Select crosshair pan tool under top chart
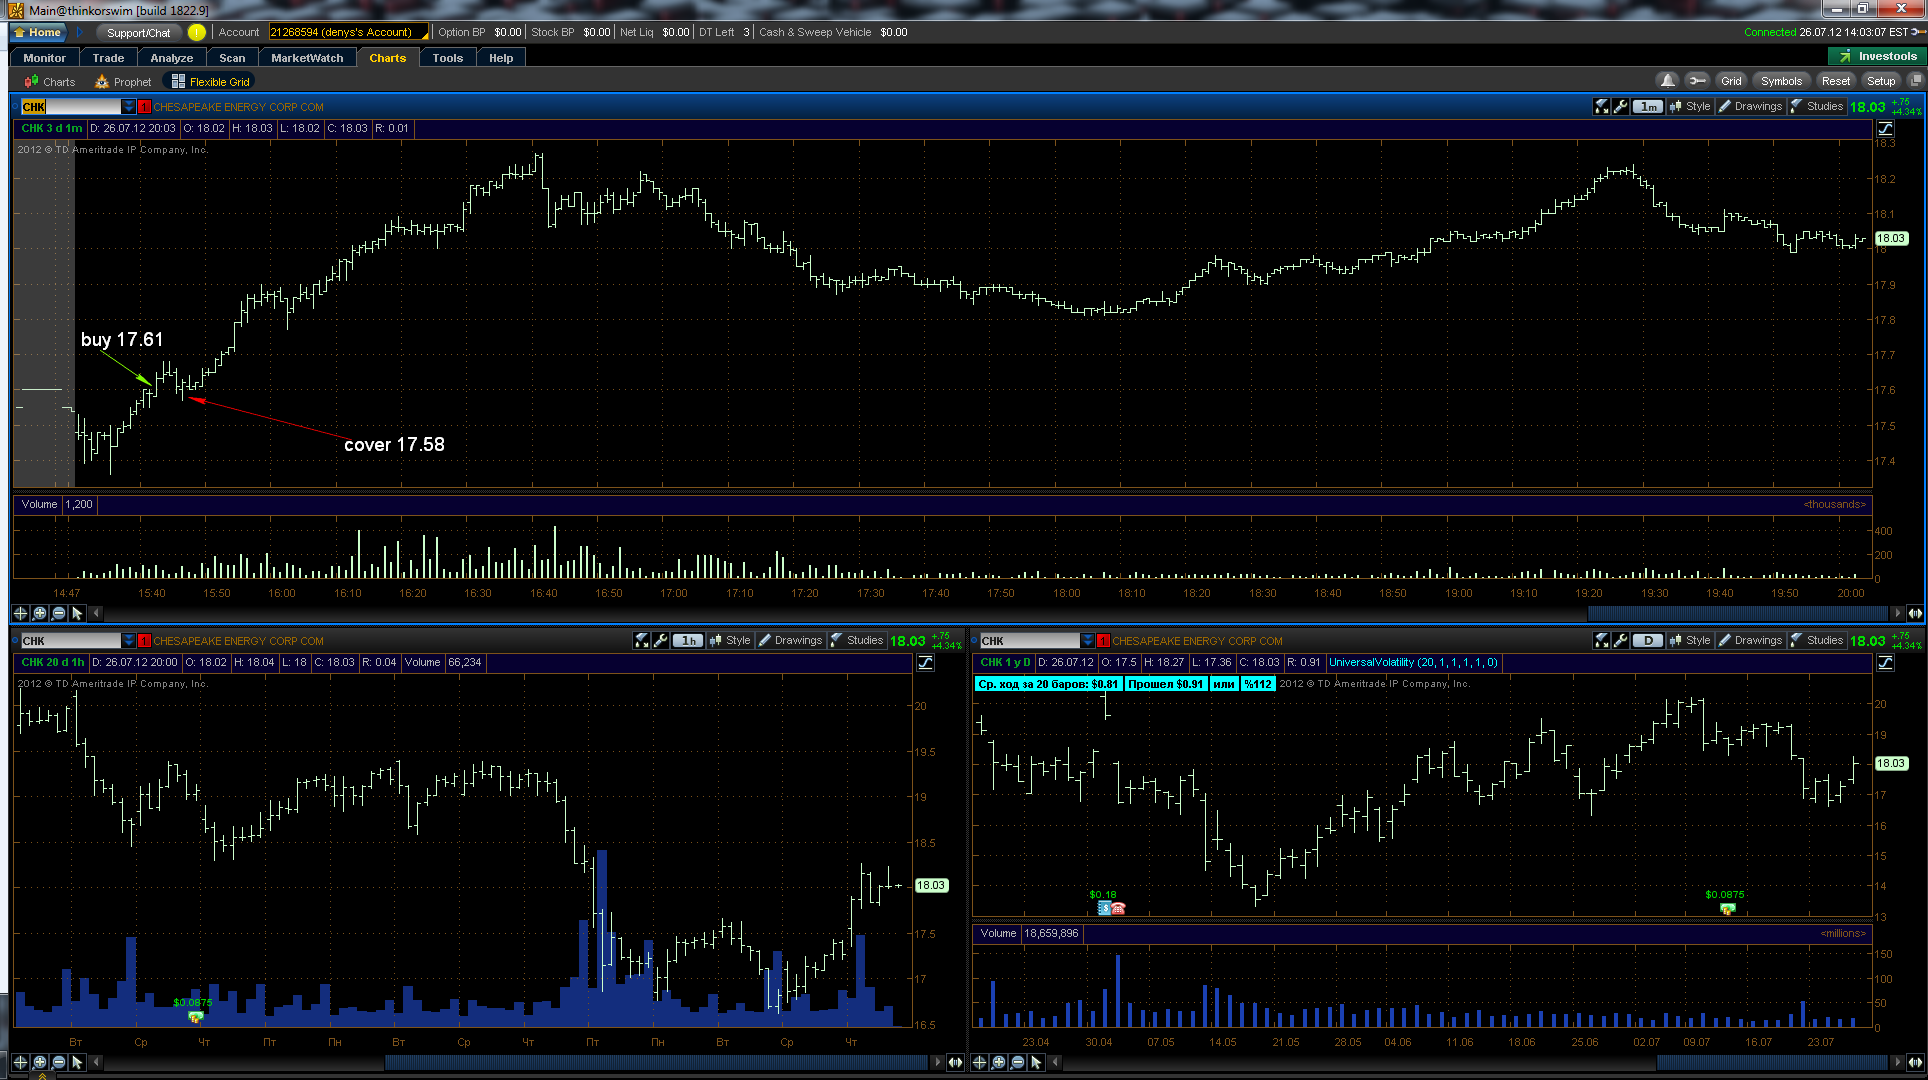This screenshot has width=1928, height=1080. pyautogui.click(x=20, y=613)
